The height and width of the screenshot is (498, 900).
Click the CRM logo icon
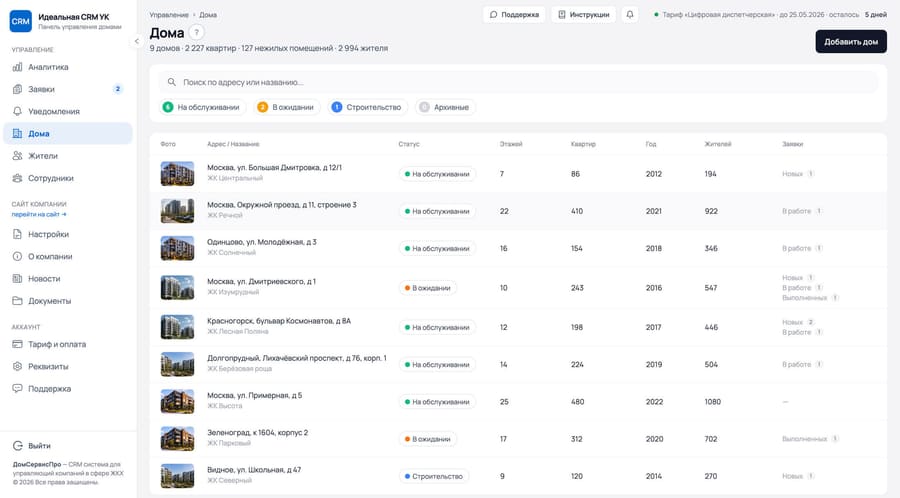tap(21, 21)
